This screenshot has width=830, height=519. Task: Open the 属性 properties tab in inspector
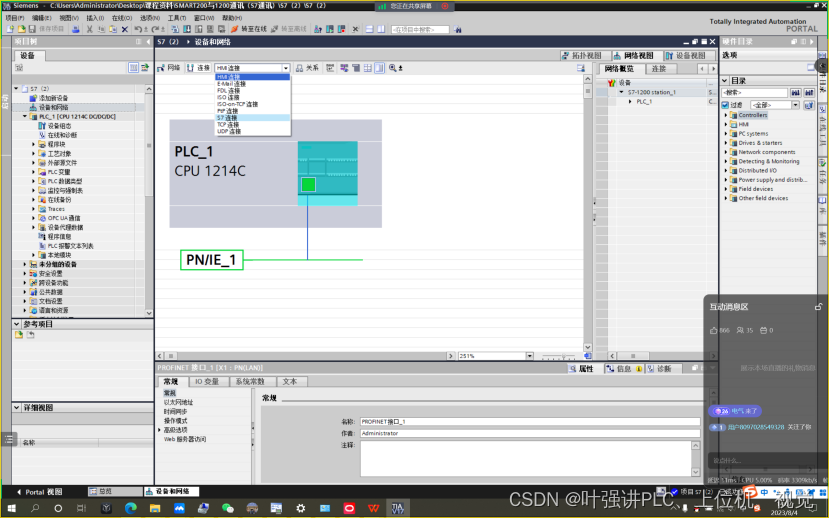[582, 369]
